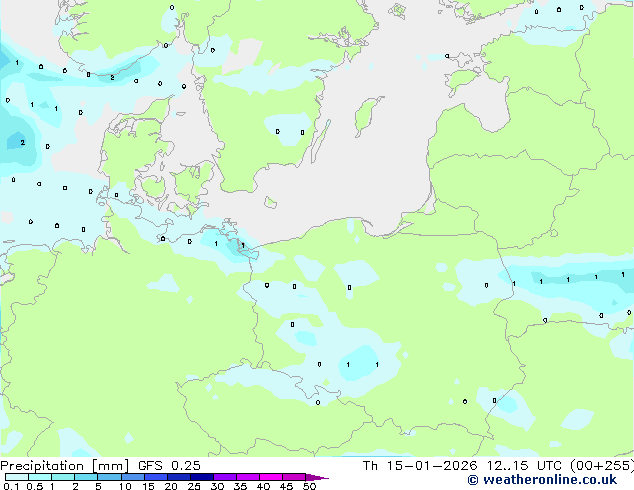Click the 0.5–1 mm legend color swatch
The width and height of the screenshot is (634, 490).
[x=40, y=477]
